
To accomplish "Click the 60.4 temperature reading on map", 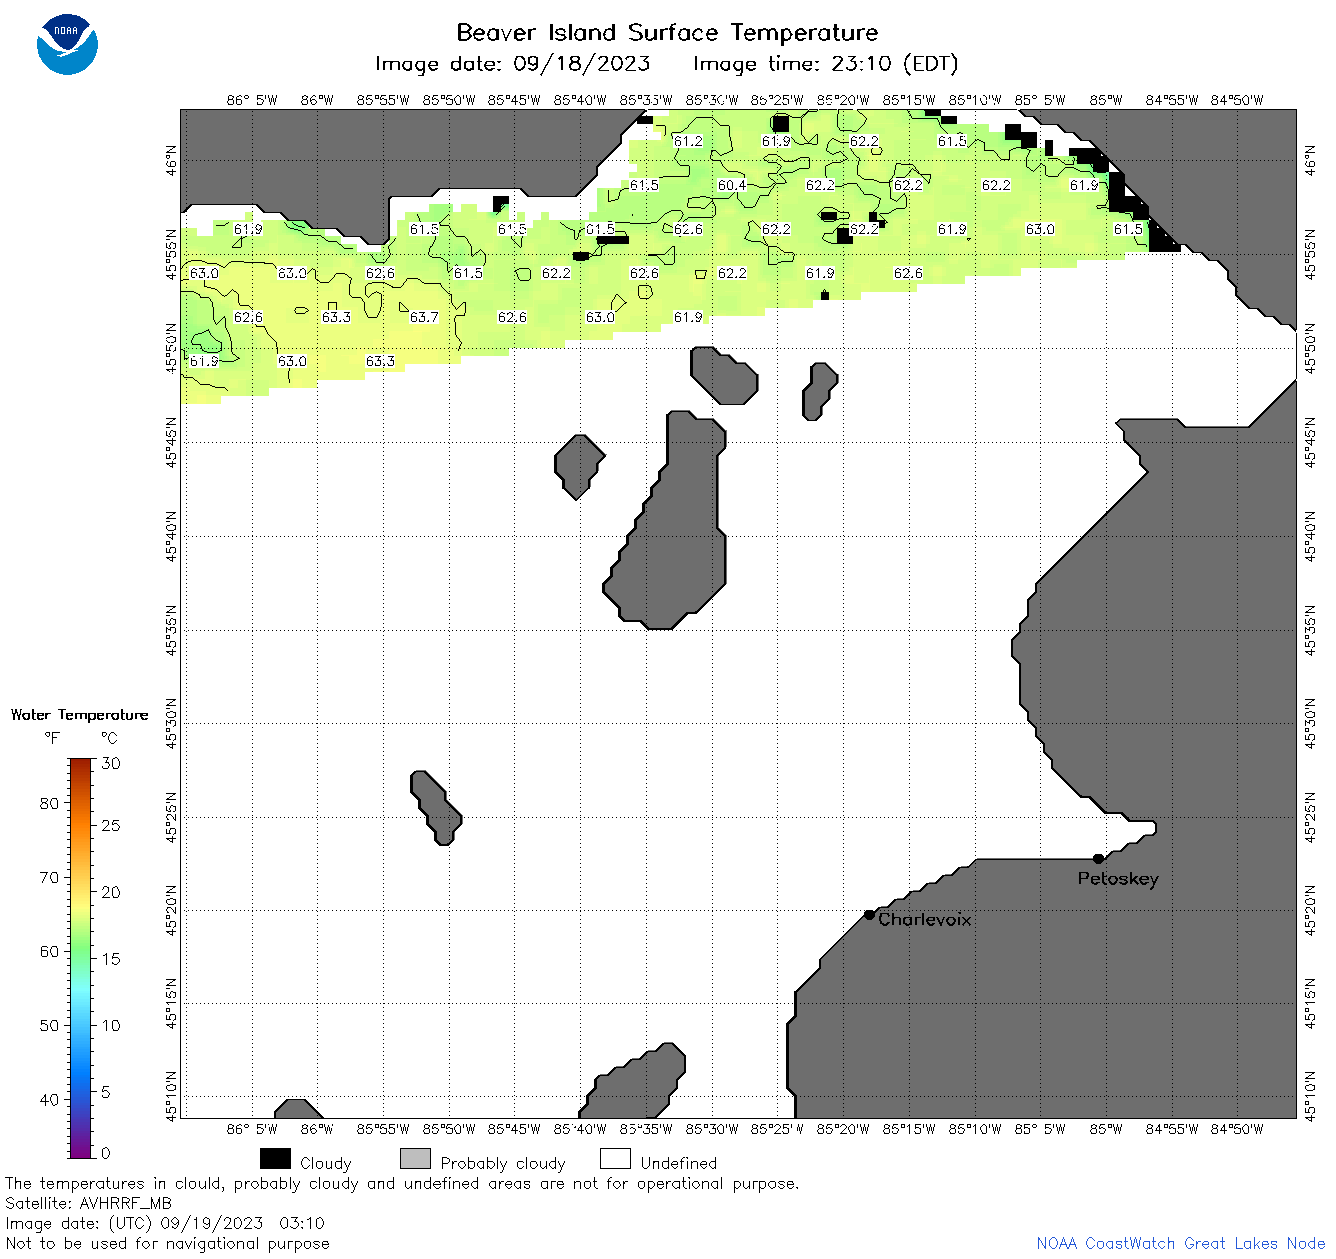I will pyautogui.click(x=732, y=185).
